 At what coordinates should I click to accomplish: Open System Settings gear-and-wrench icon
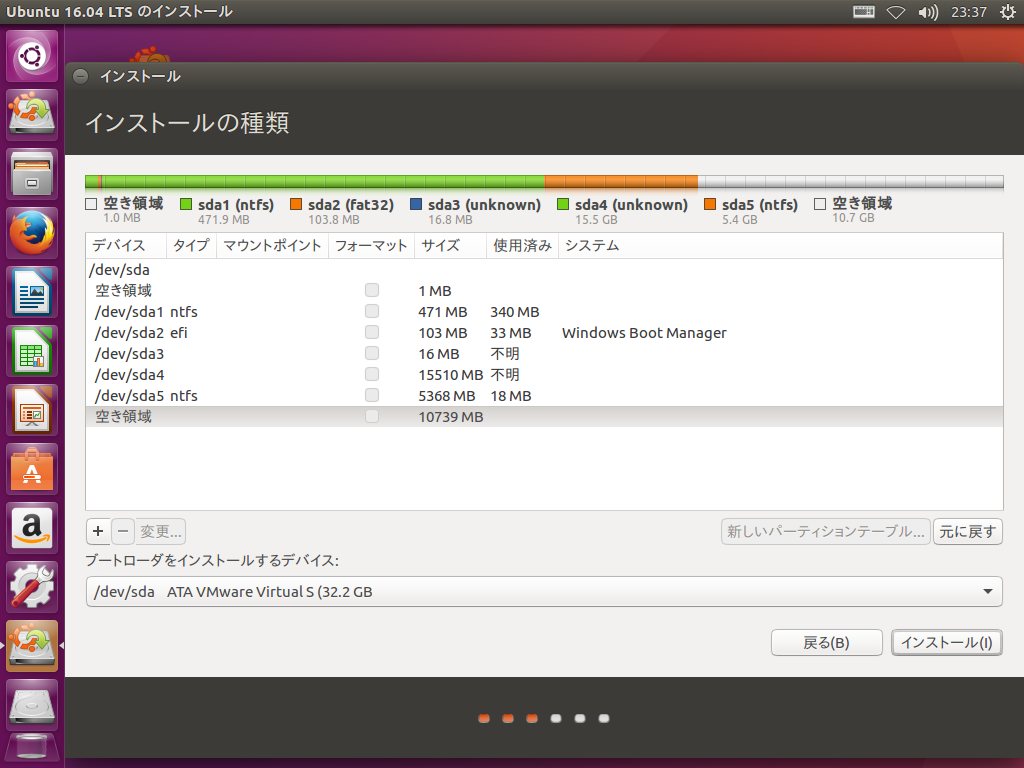32,587
